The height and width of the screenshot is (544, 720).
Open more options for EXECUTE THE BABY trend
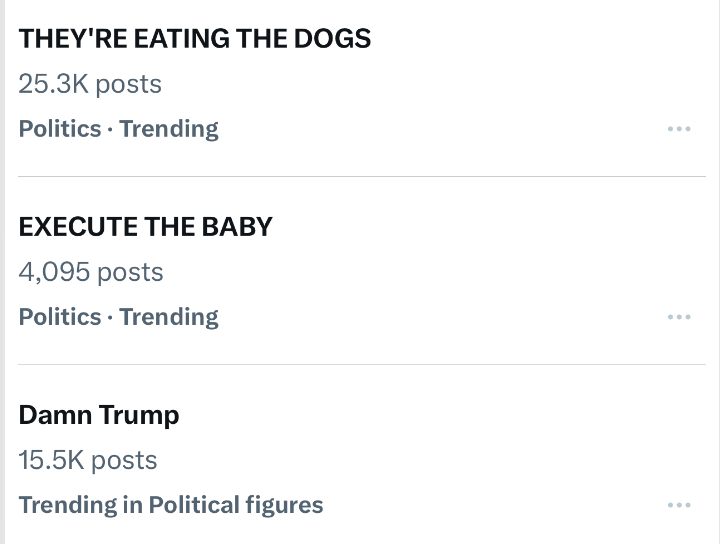679,317
